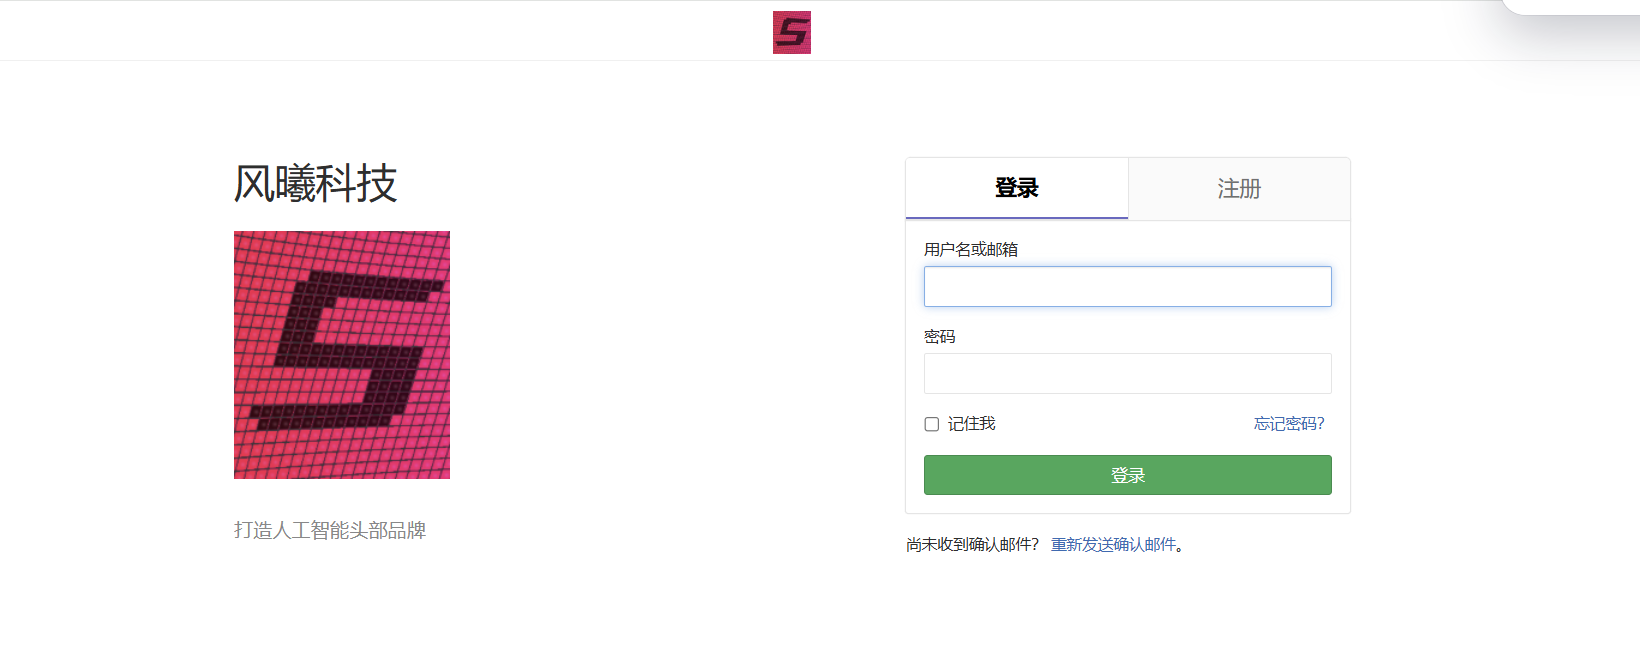1640x646 pixels.
Task: Click the 用户名或邮箱 label
Action: click(x=971, y=250)
